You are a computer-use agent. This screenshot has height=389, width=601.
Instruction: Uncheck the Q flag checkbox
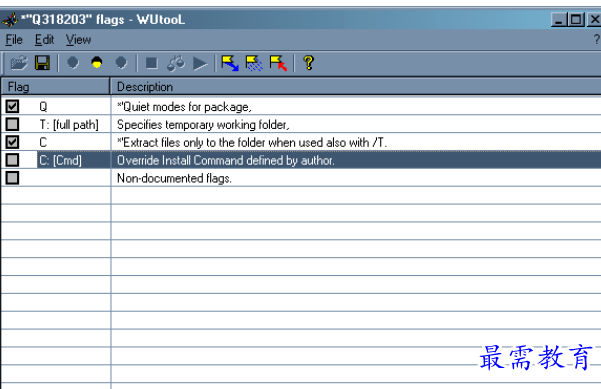12,106
